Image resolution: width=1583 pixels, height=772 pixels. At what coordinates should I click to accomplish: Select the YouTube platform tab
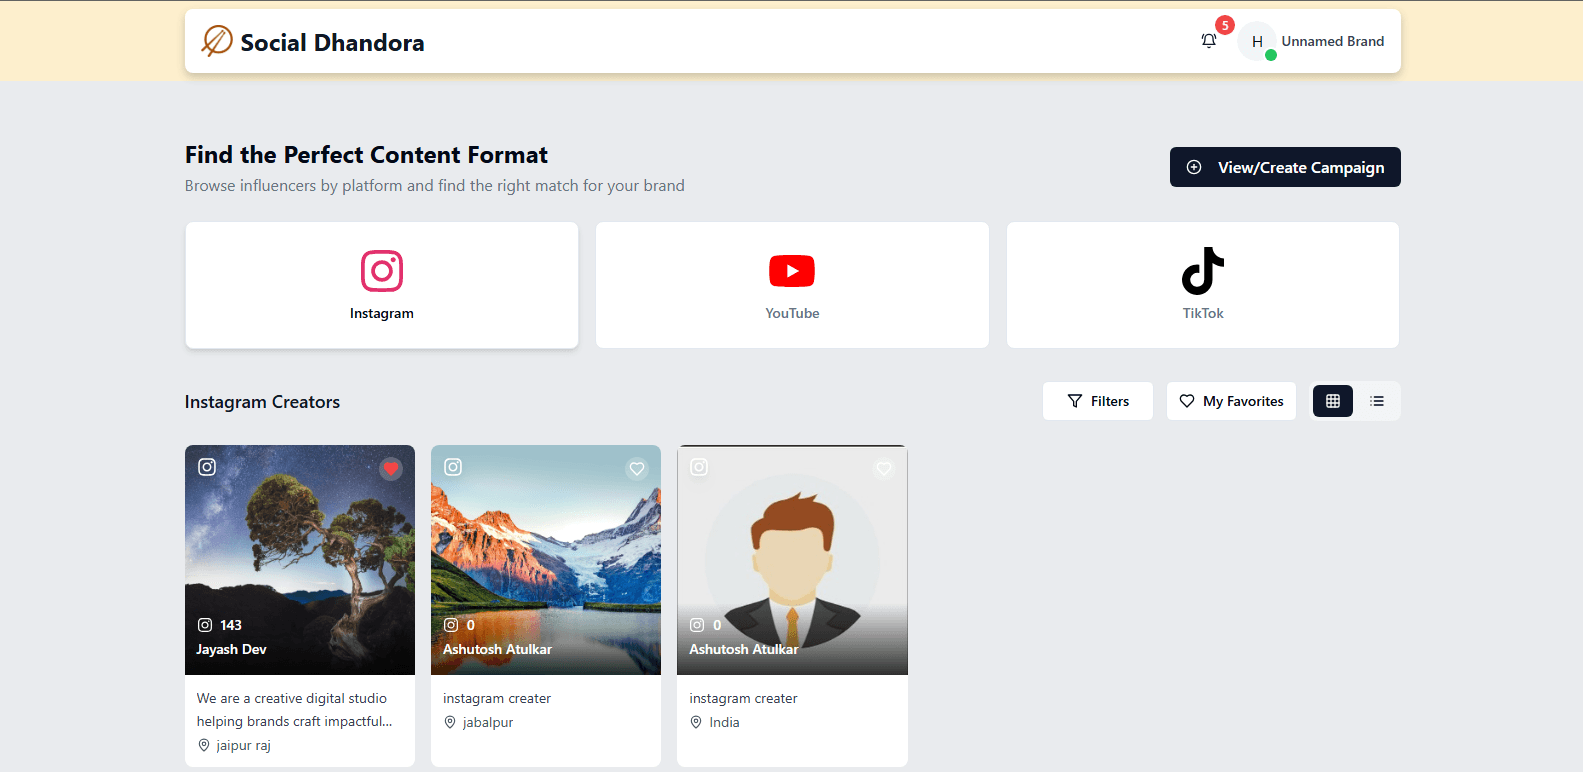792,285
